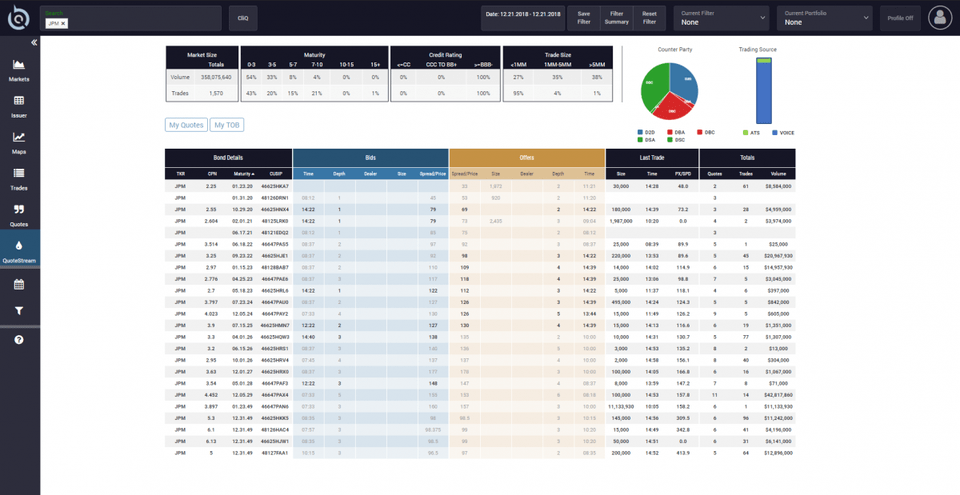Expand the Current Portfolio dropdown
The image size is (960, 495).
tap(824, 18)
